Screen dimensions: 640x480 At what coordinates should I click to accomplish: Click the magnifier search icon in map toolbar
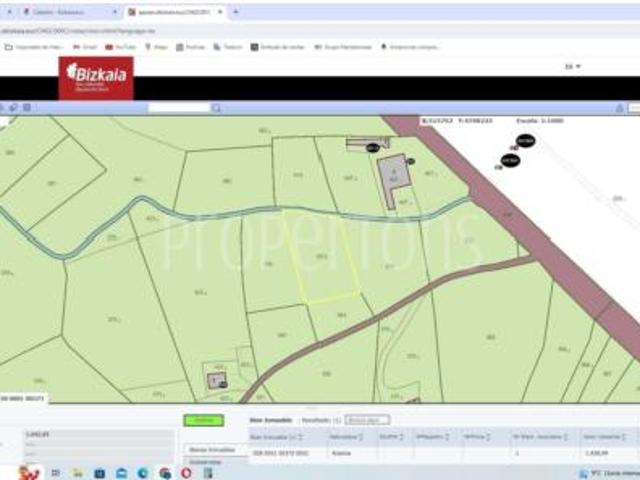coord(216,108)
